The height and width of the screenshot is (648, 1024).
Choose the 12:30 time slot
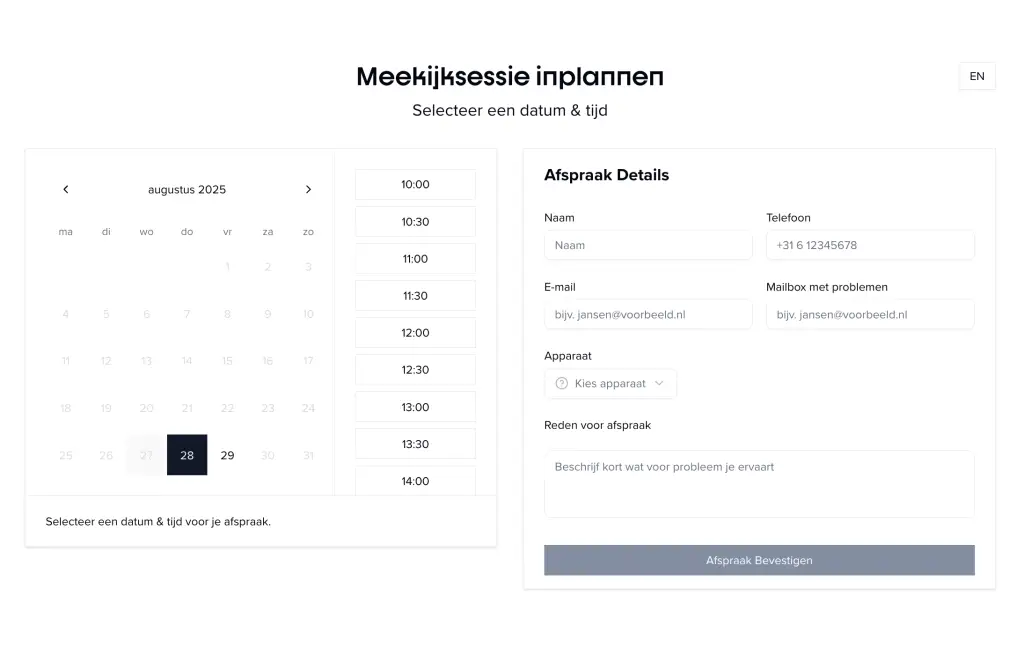(x=415, y=370)
